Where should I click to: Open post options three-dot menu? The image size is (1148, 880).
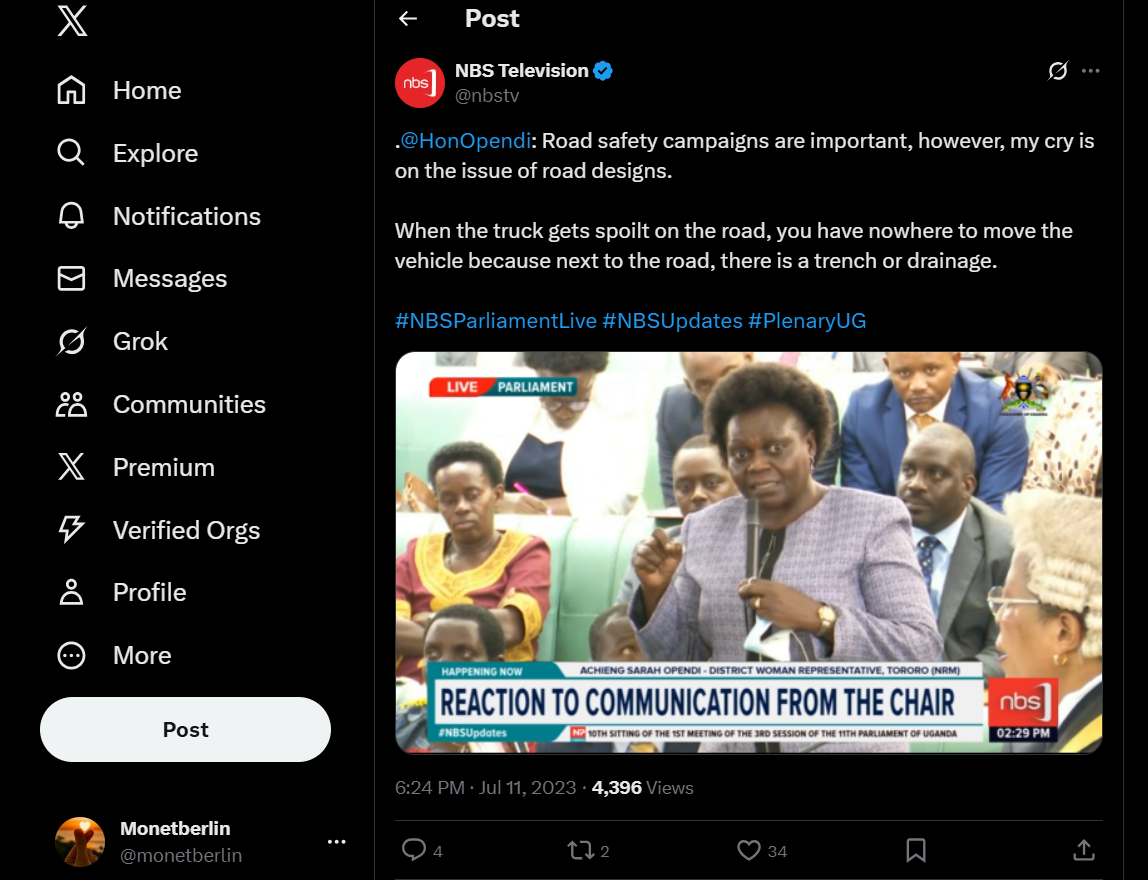point(1091,70)
